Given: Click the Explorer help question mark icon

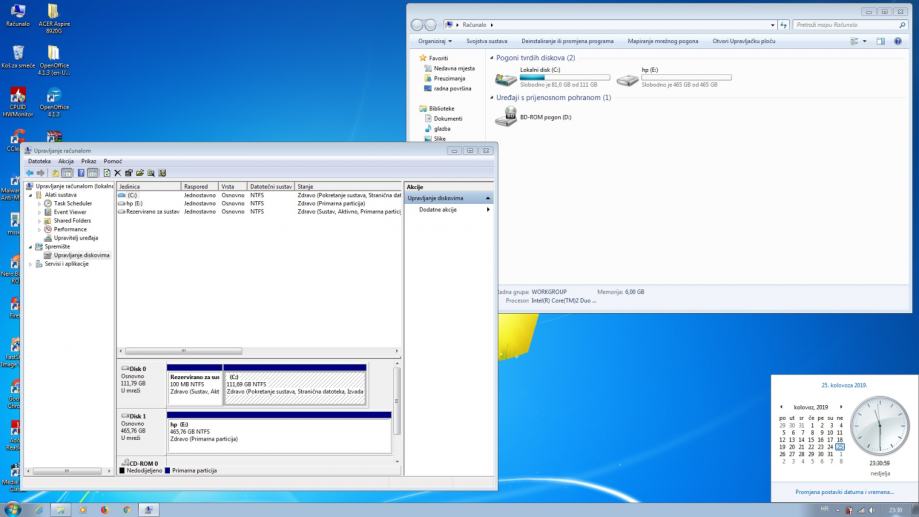Looking at the screenshot, I should (897, 41).
